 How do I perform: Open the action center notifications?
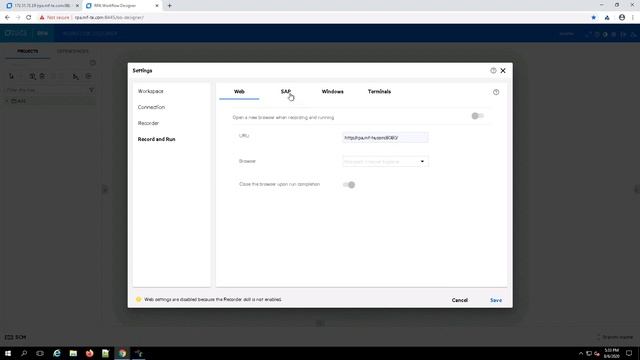[x=629, y=353]
